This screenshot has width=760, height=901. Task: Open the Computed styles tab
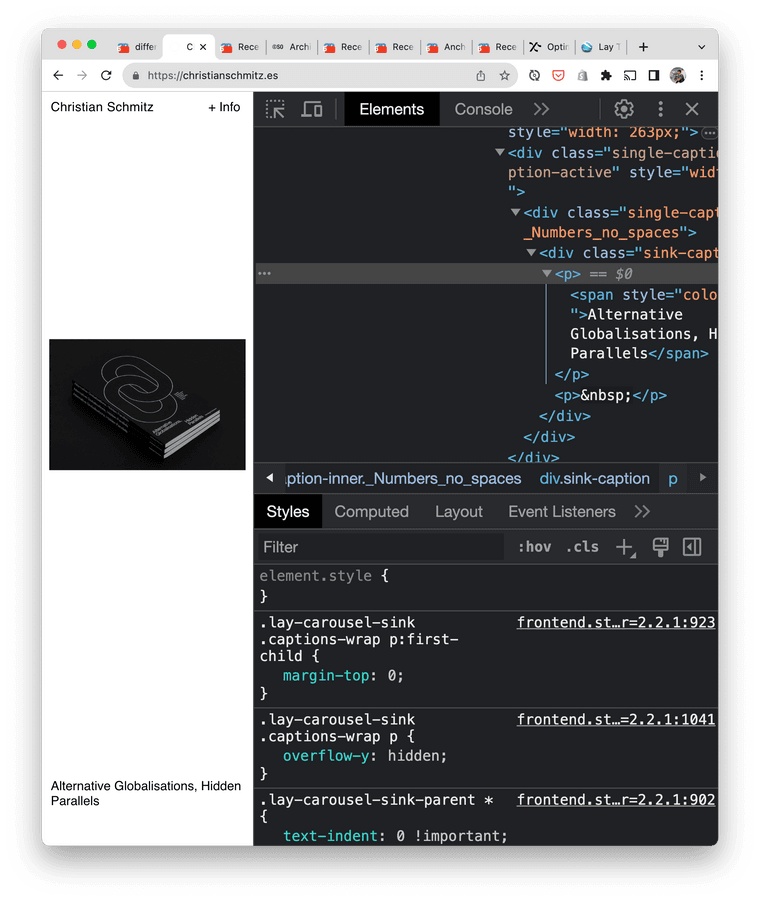point(371,511)
